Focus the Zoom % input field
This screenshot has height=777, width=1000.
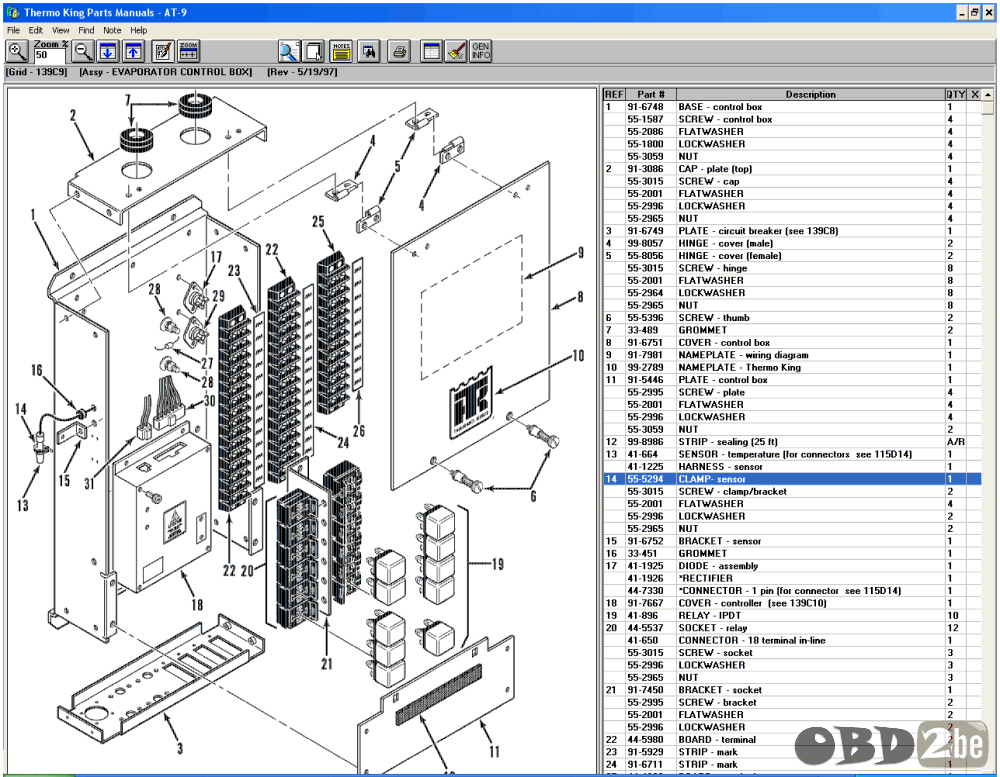pyautogui.click(x=49, y=56)
